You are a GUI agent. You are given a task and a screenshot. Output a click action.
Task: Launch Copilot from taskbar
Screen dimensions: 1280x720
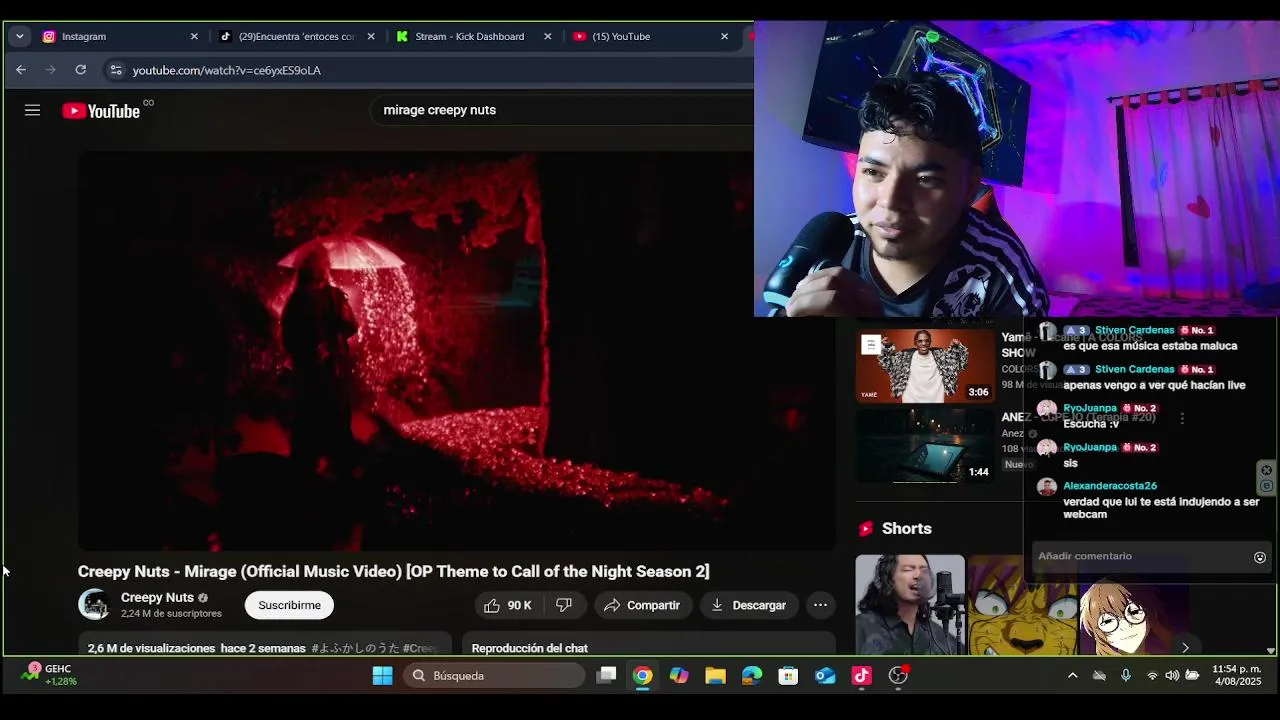[x=679, y=676]
